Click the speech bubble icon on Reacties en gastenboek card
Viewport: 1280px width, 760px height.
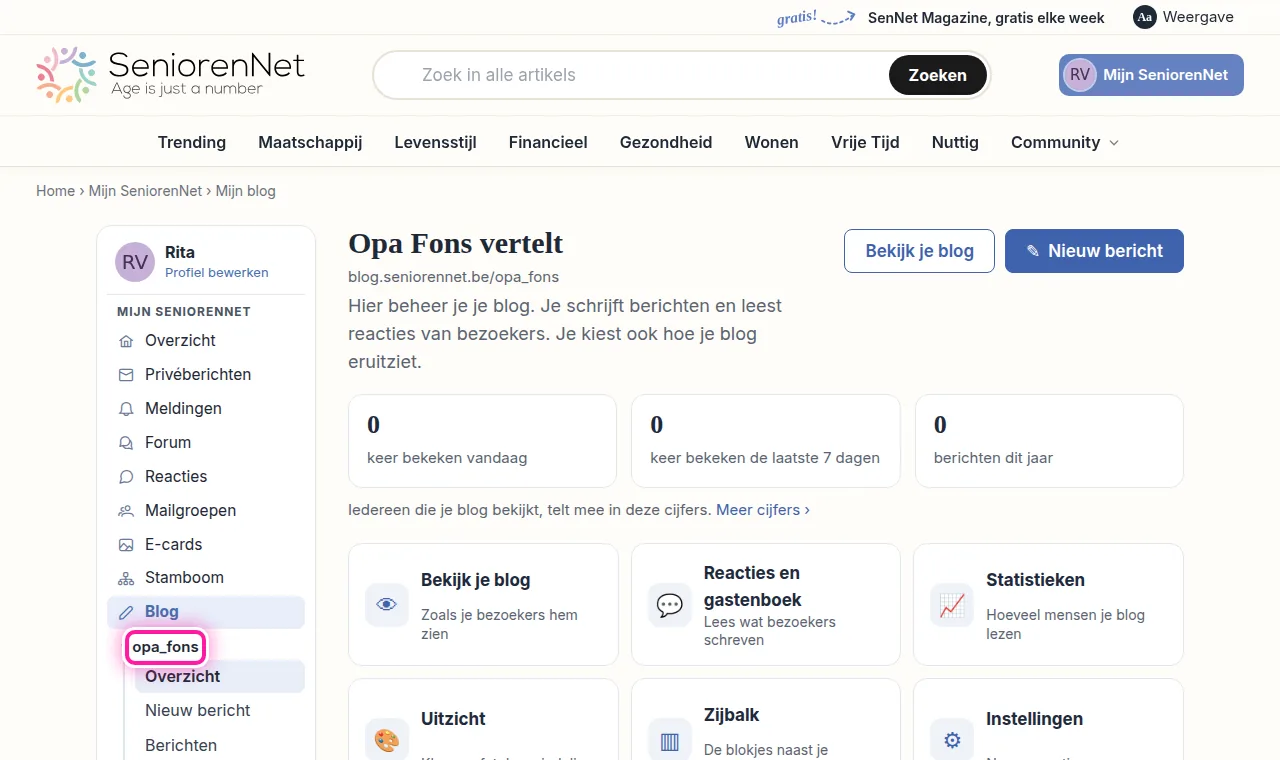[x=669, y=605]
